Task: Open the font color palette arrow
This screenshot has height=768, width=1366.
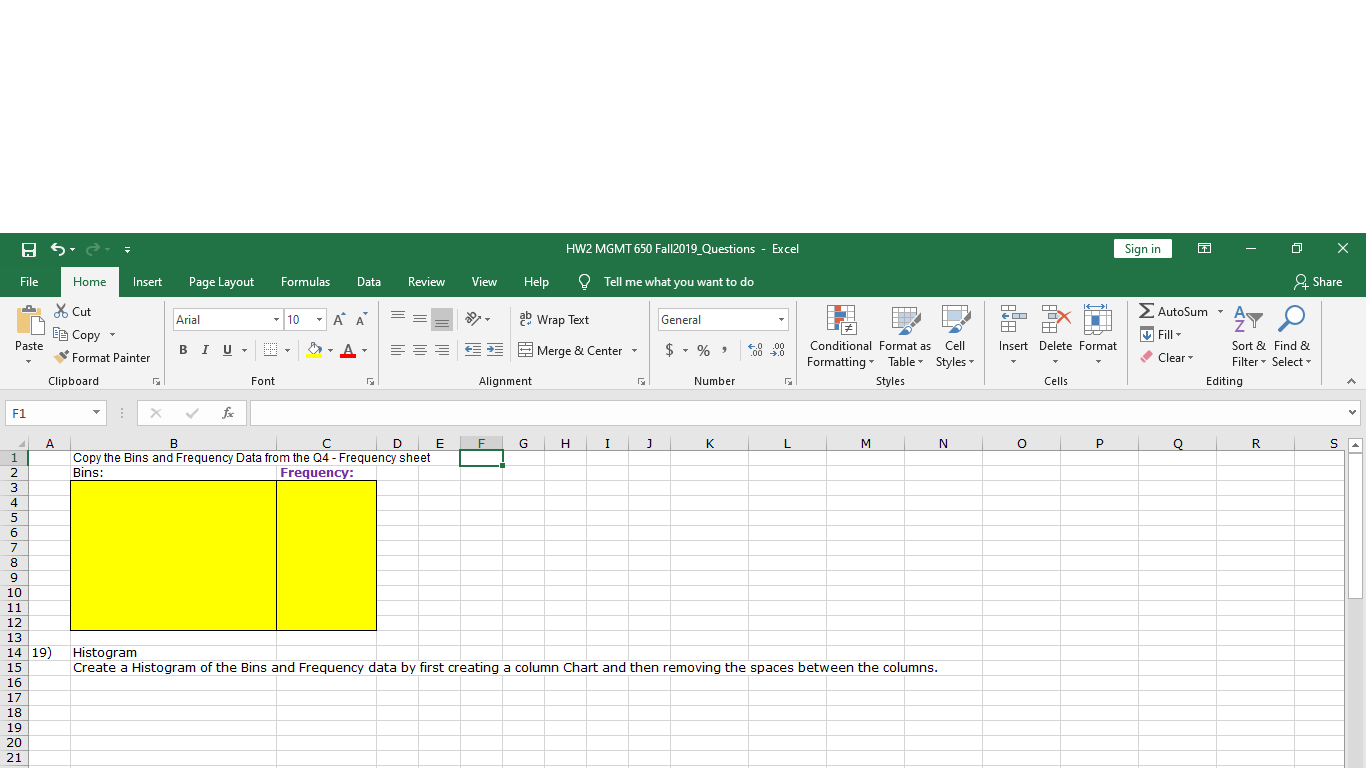Action: pos(364,350)
